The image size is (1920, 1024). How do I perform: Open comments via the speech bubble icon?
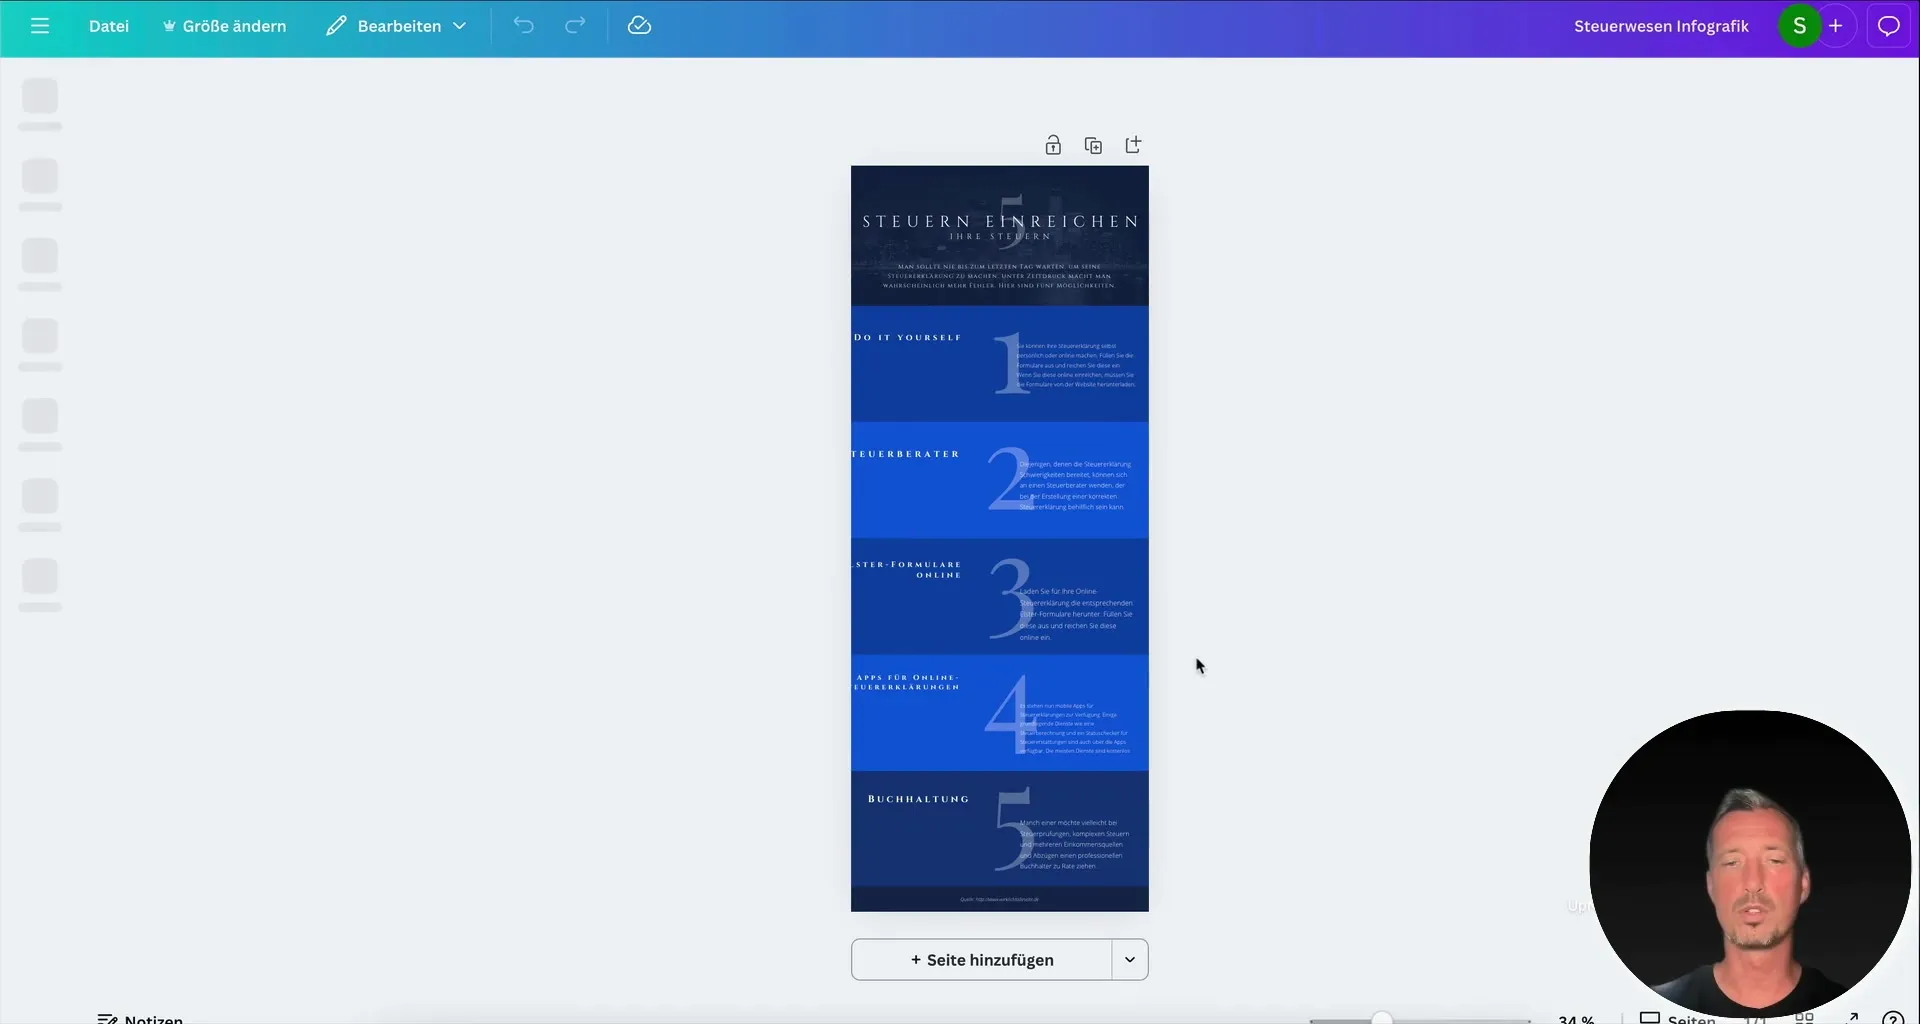pos(1888,25)
